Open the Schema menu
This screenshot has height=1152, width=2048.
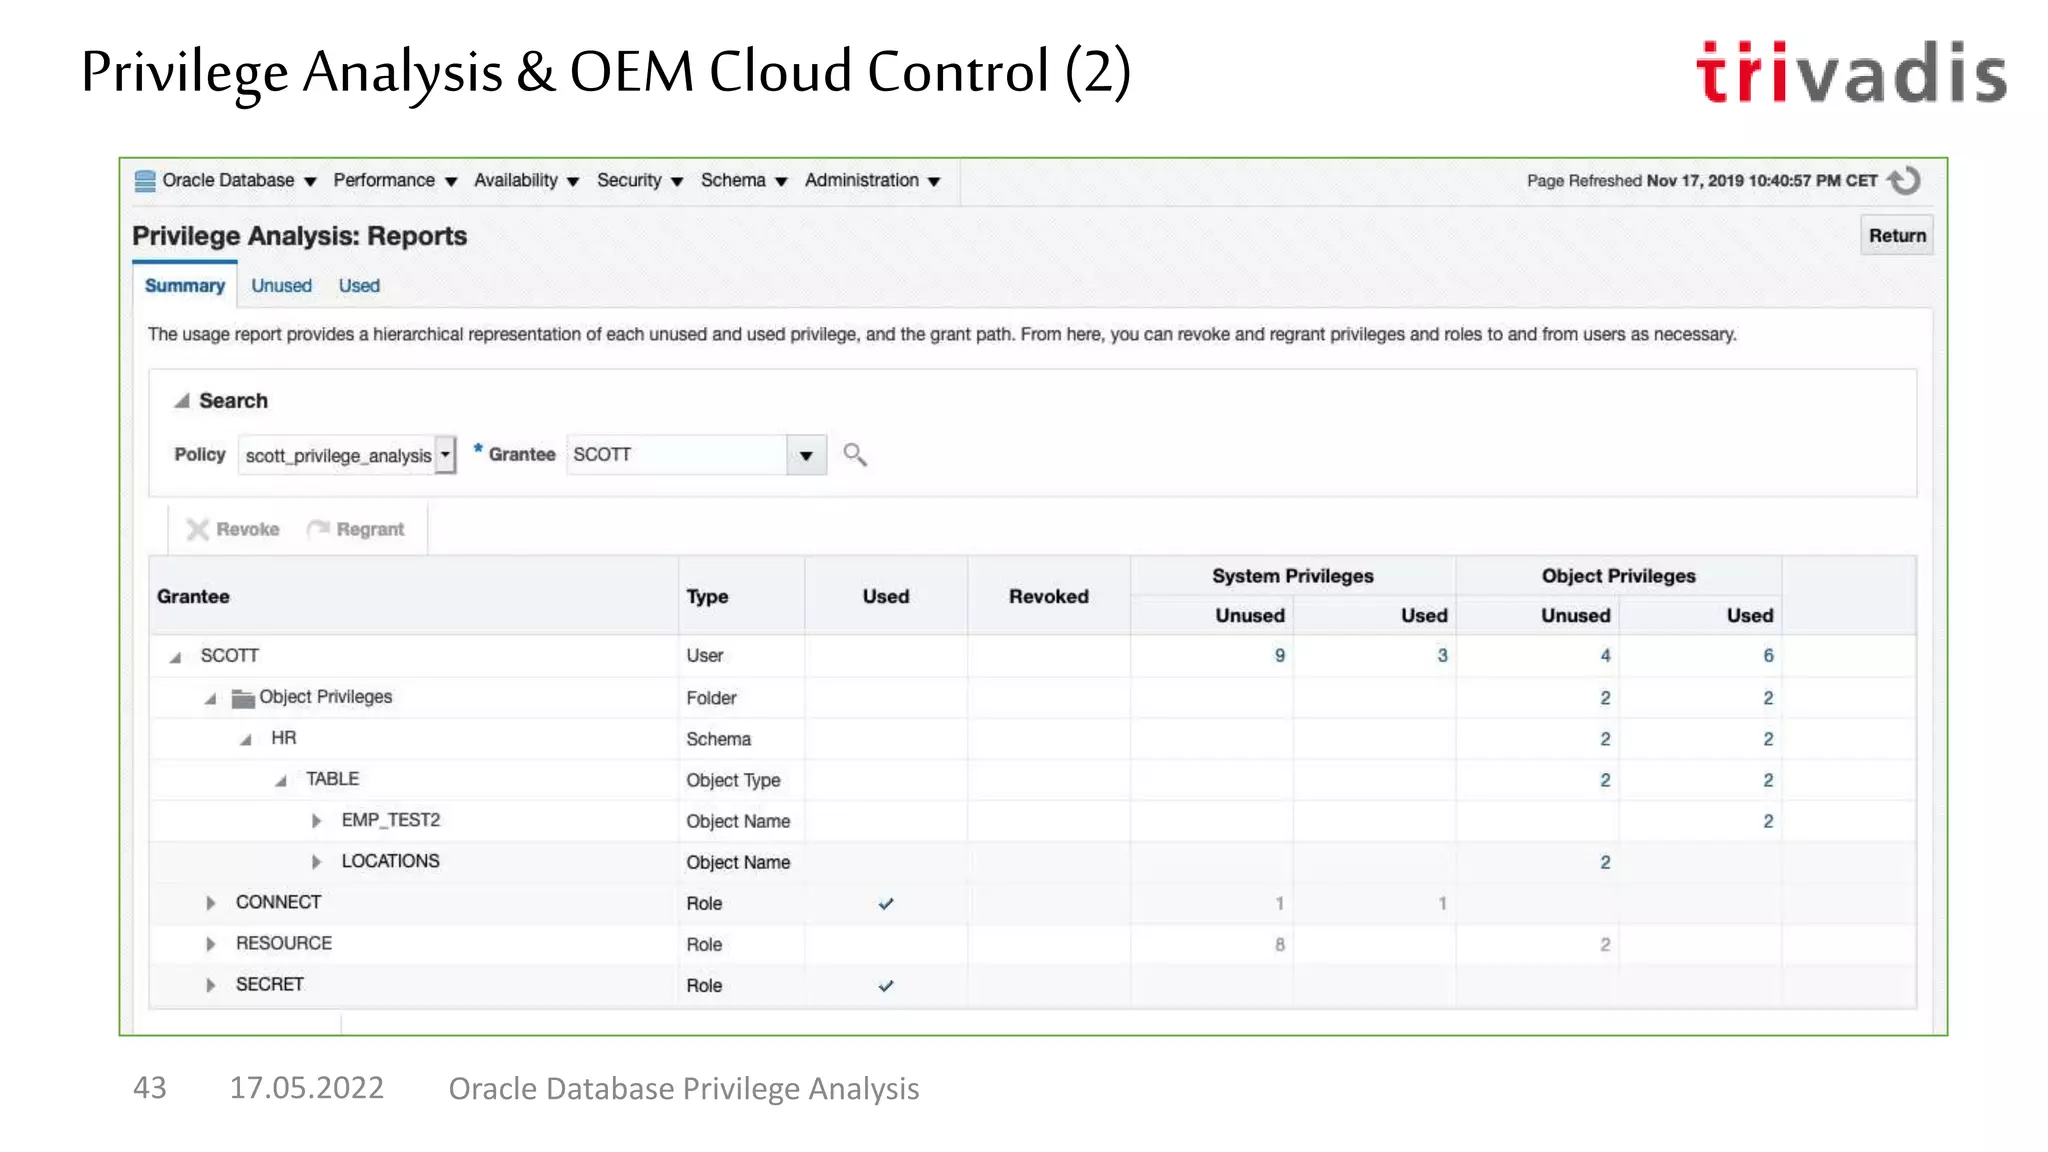[x=744, y=181]
